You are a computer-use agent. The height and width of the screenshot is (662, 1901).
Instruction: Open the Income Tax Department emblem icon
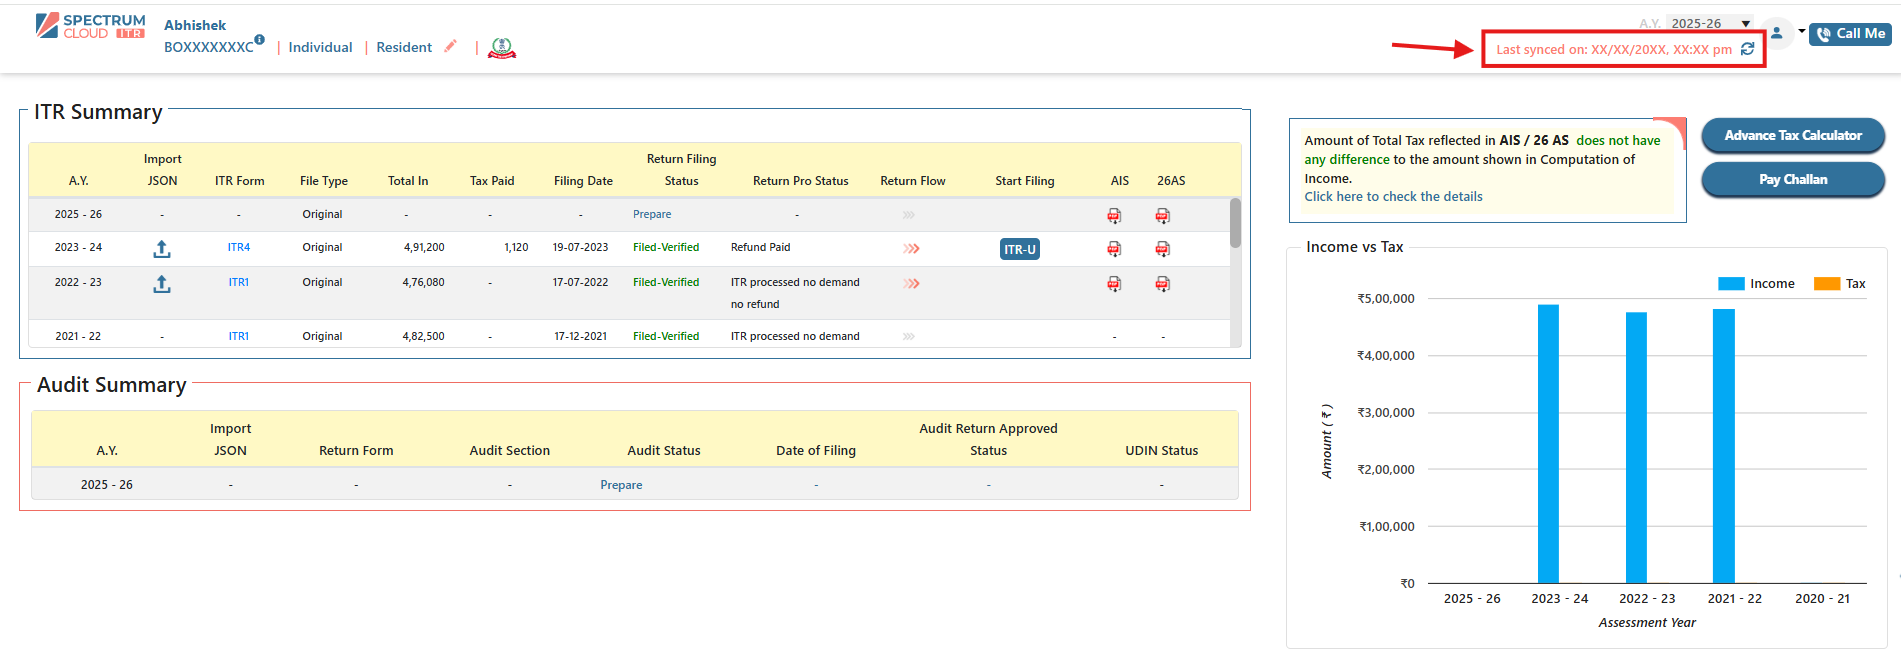pos(502,48)
